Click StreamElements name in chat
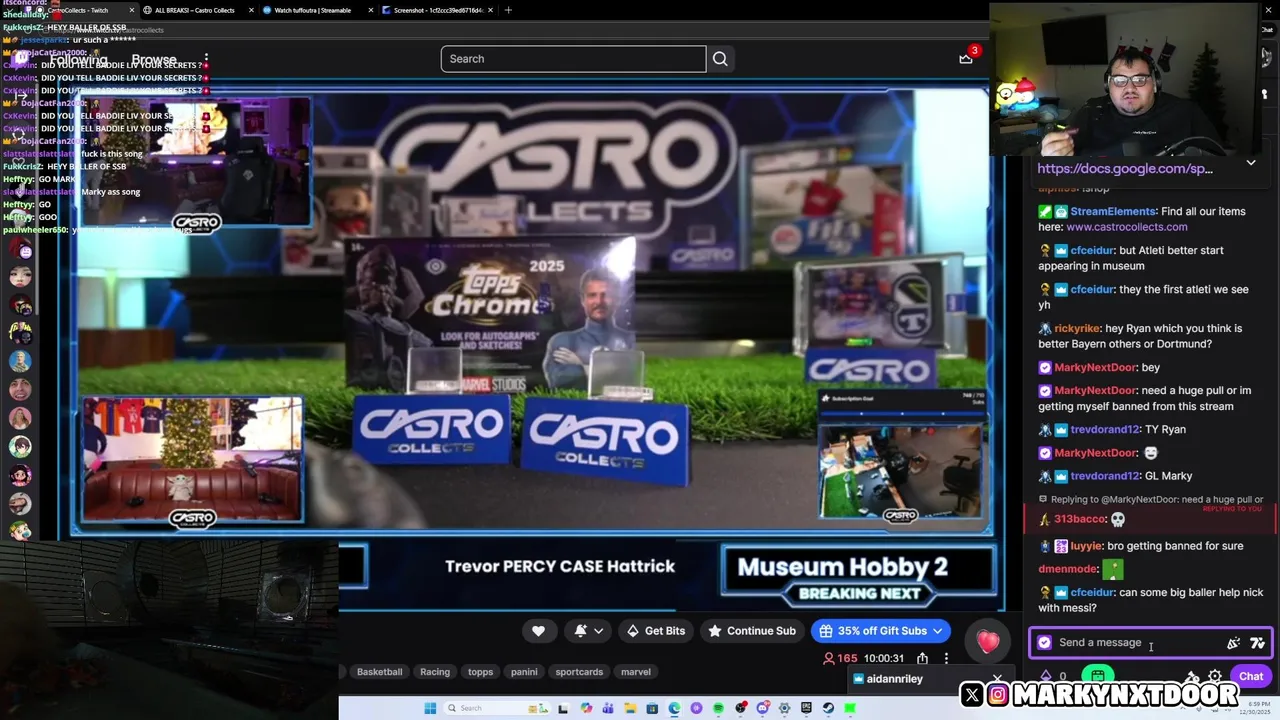 pyautogui.click(x=1113, y=212)
